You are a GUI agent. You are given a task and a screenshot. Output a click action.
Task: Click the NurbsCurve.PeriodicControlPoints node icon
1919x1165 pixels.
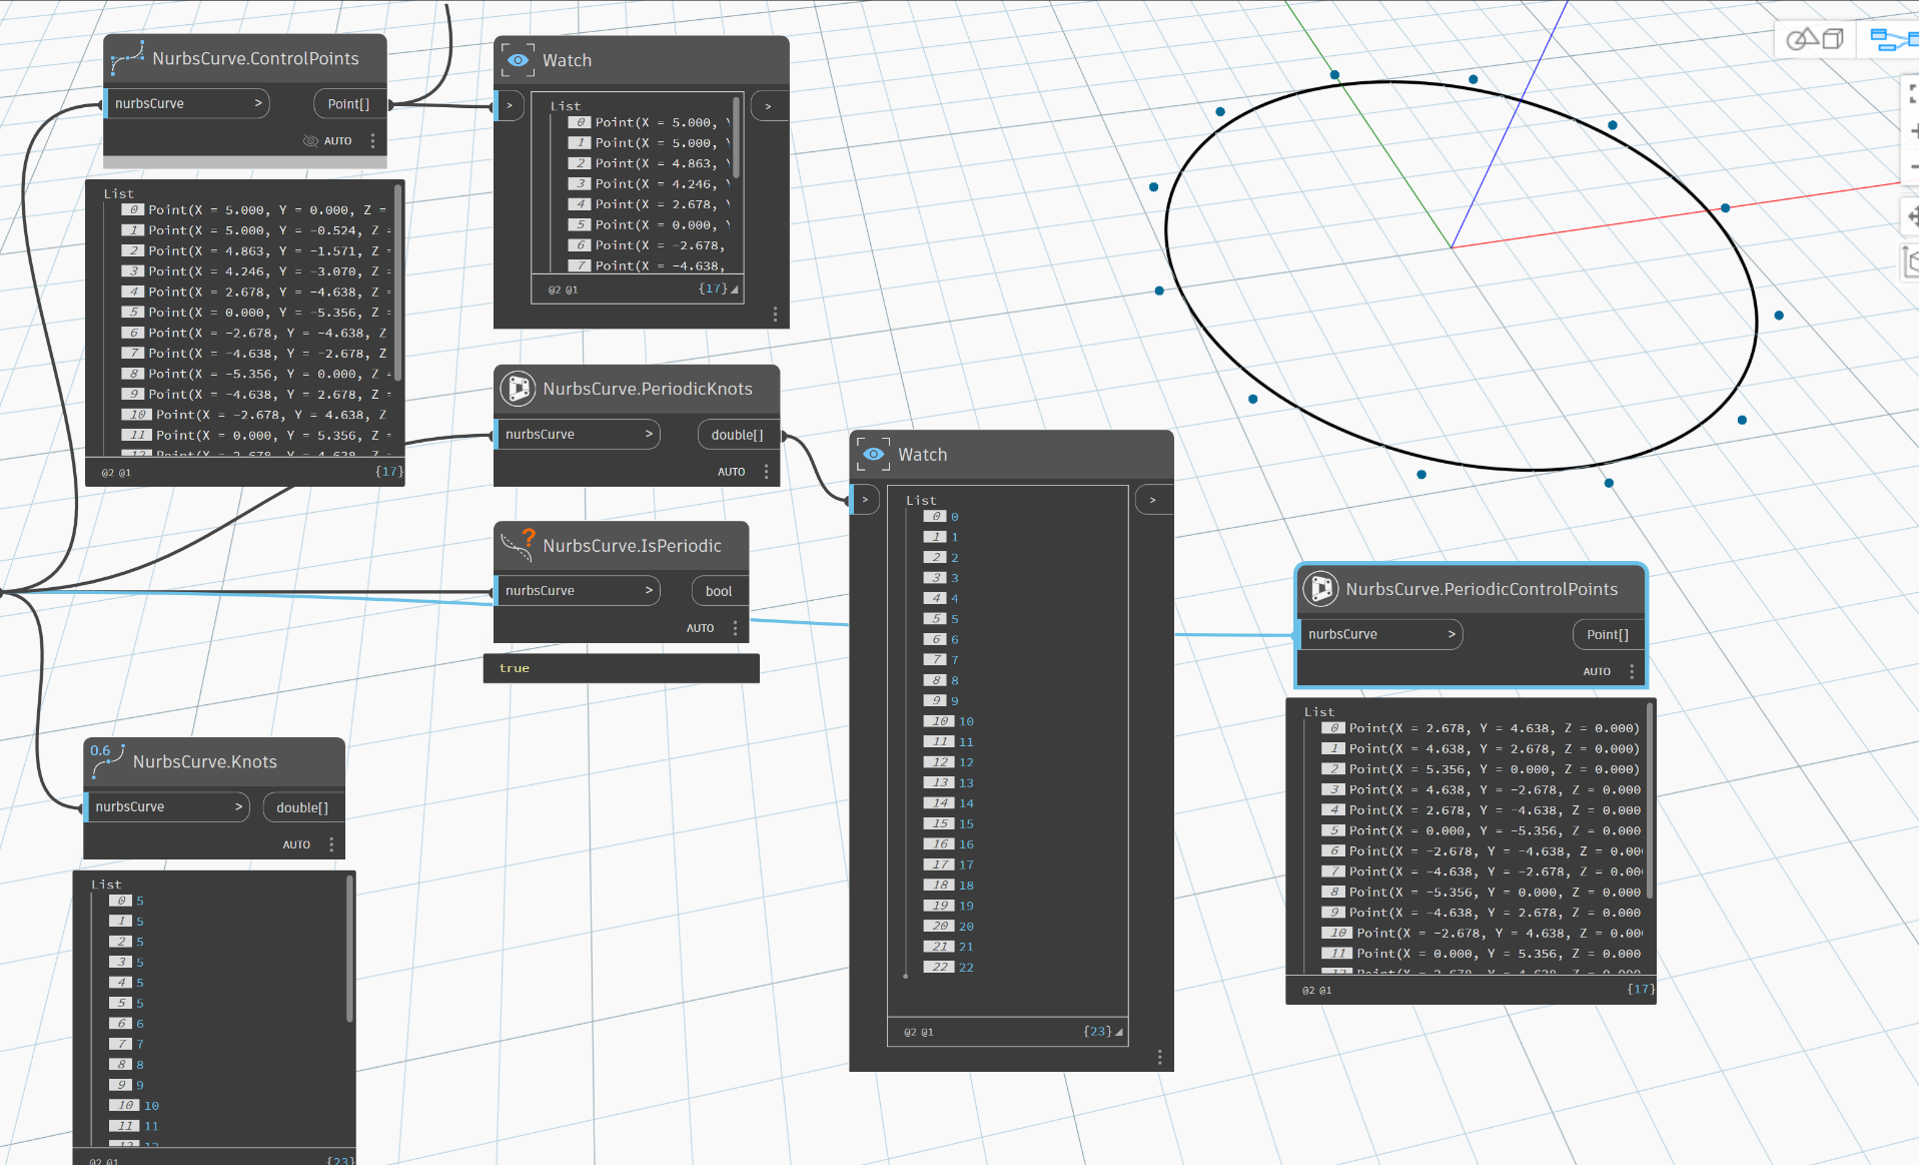(x=1321, y=589)
